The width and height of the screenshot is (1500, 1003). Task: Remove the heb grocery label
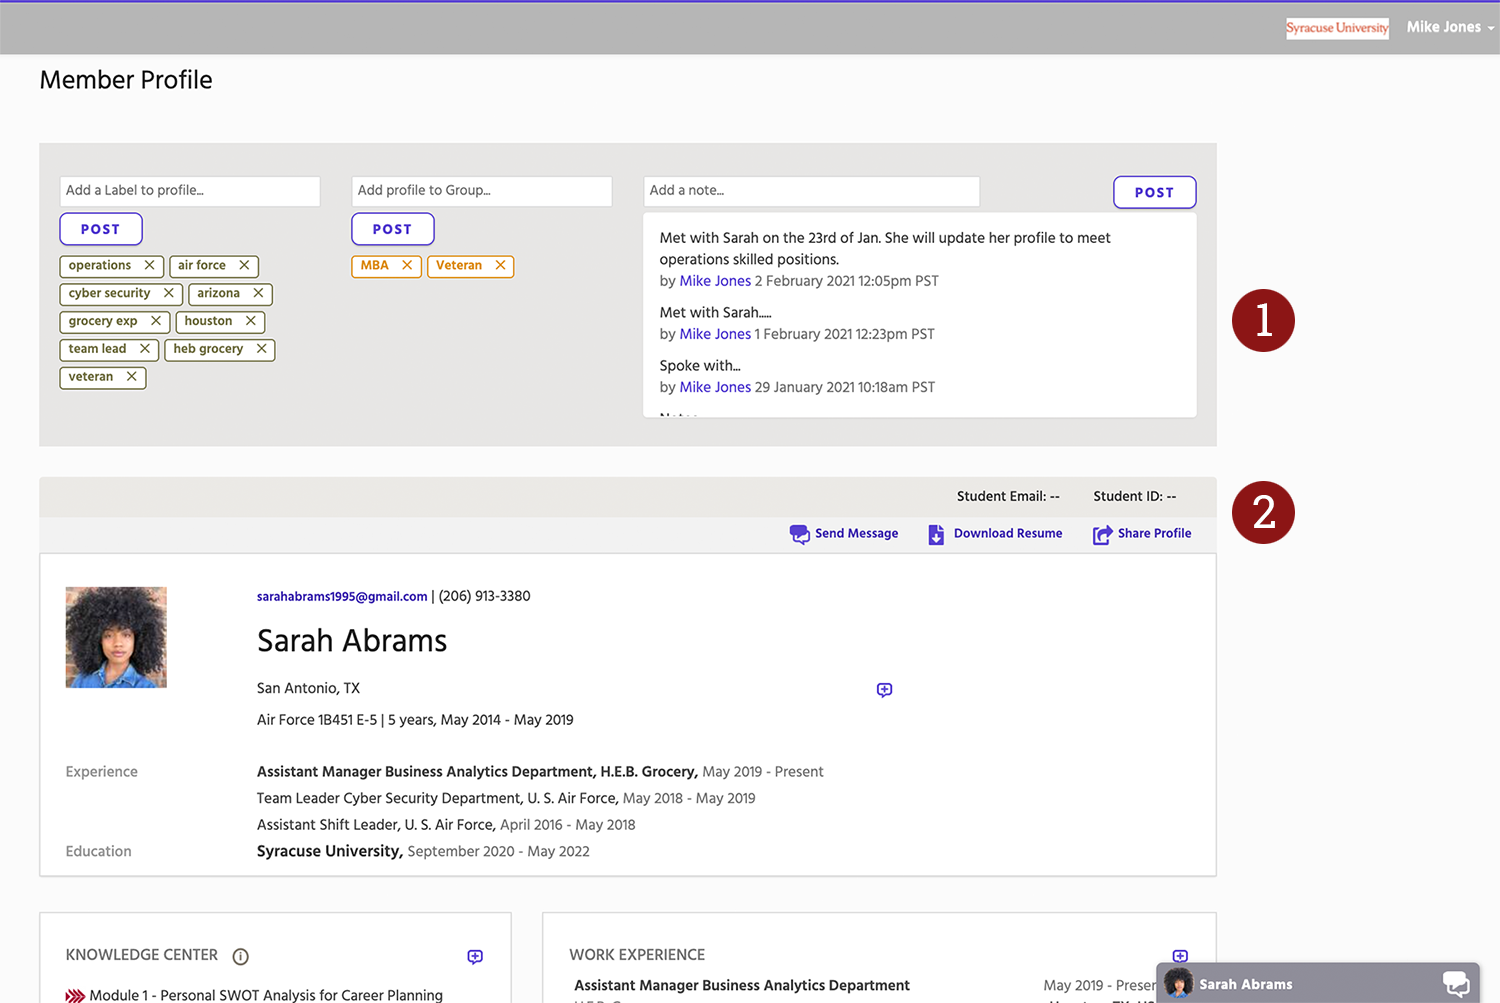click(261, 349)
